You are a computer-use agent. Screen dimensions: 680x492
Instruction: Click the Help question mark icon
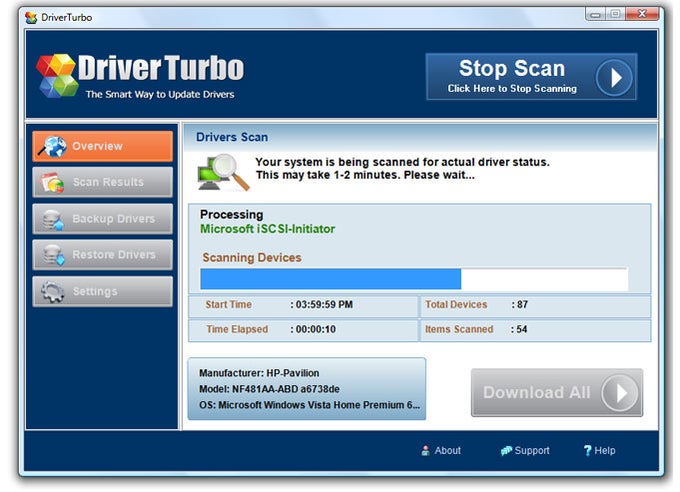(588, 450)
